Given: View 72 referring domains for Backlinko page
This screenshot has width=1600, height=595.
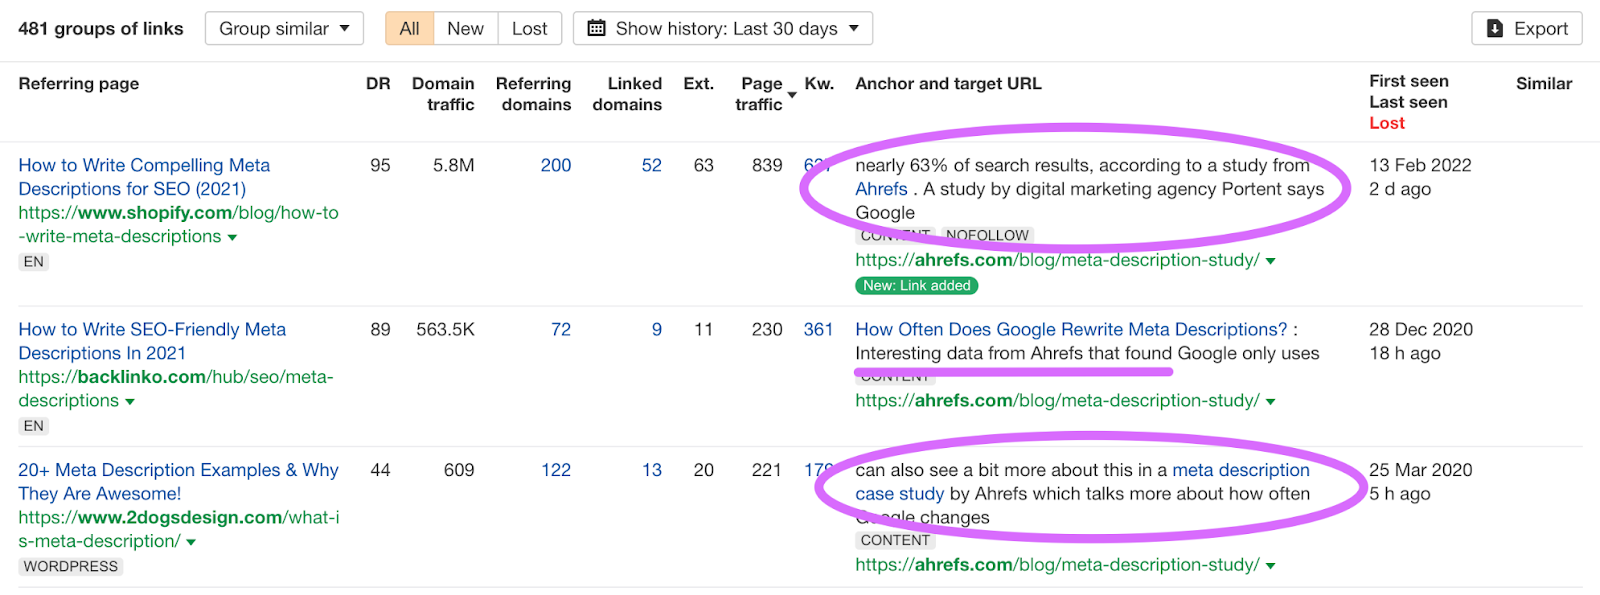Looking at the screenshot, I should tap(561, 329).
